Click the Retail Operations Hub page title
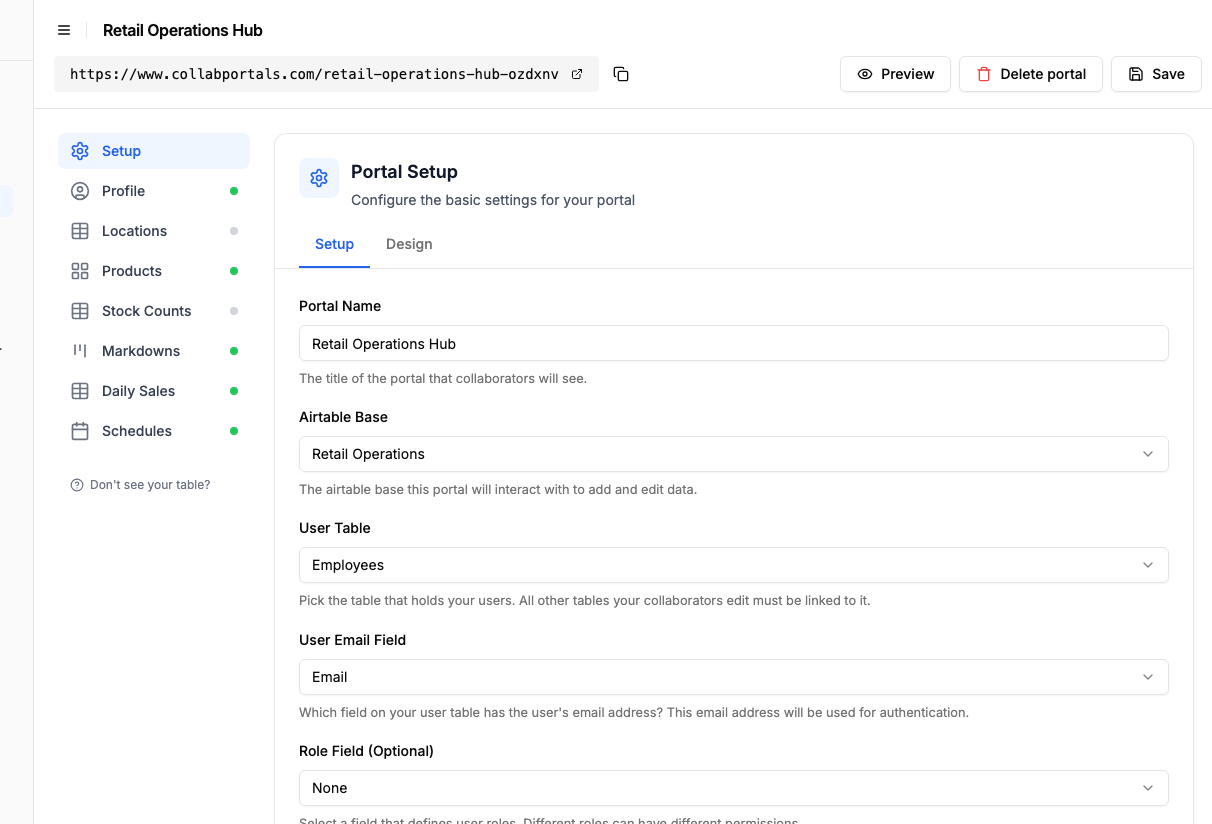1212x824 pixels. pyautogui.click(x=183, y=30)
